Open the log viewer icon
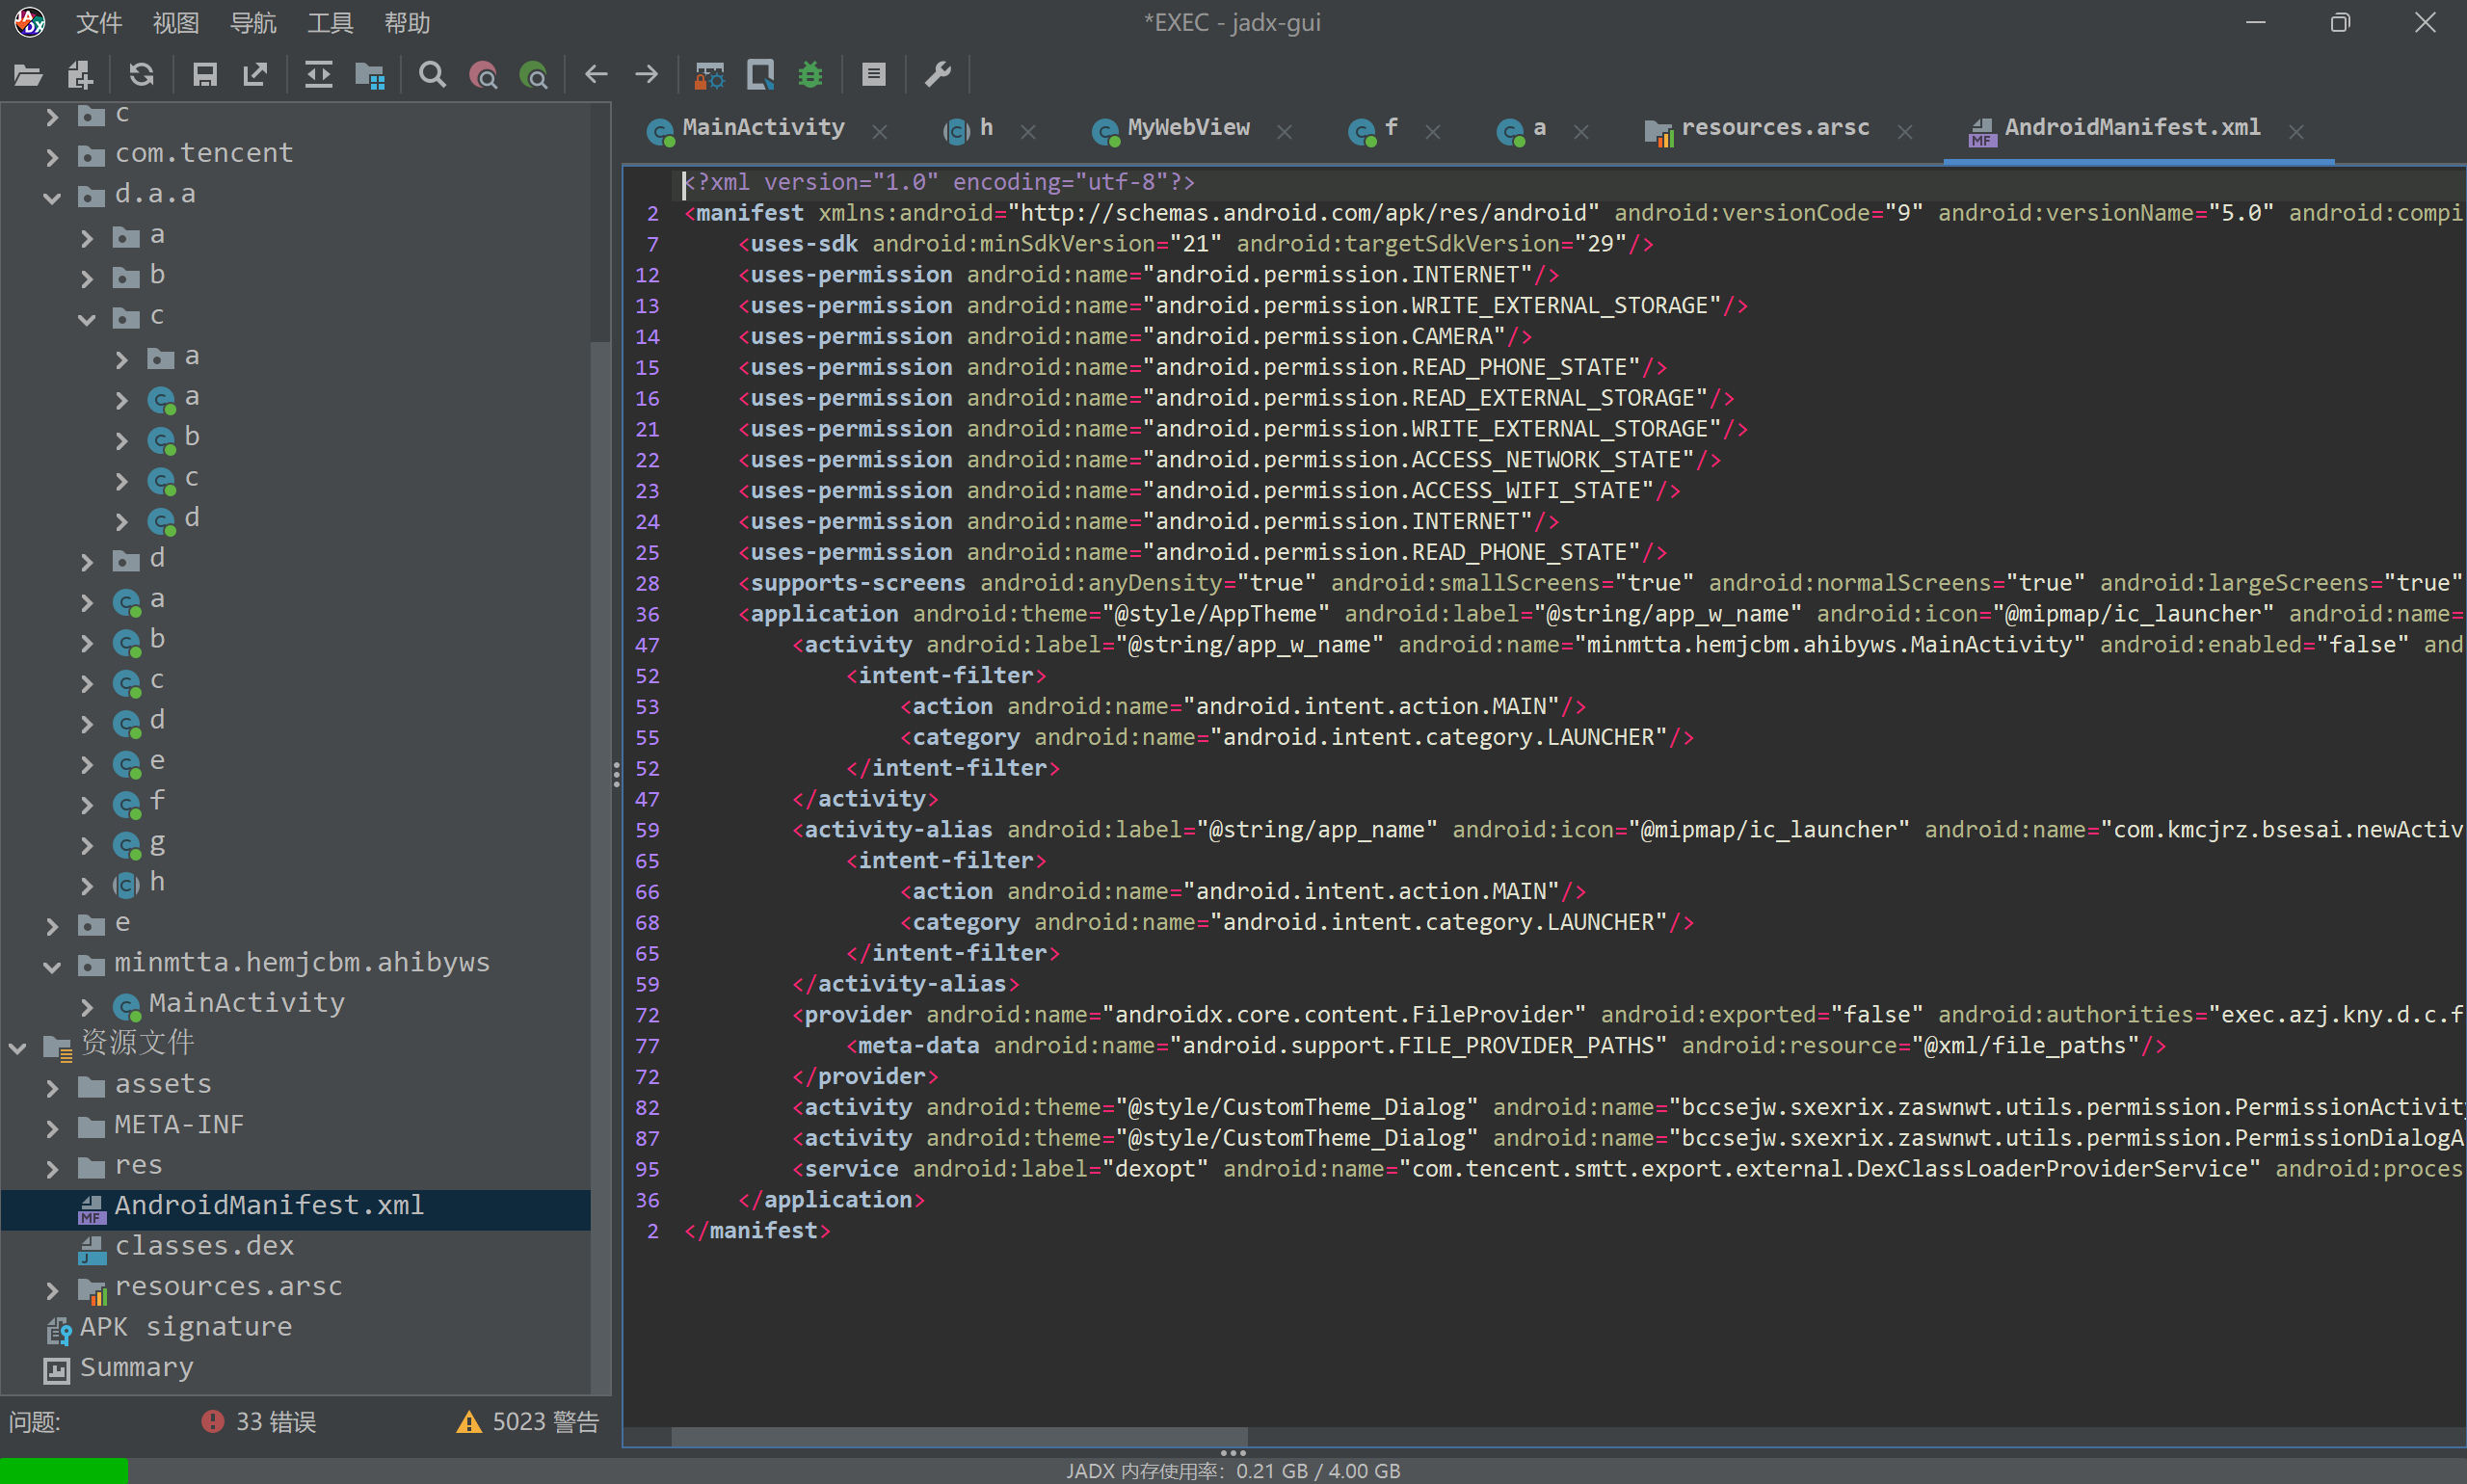 pyautogui.click(x=874, y=75)
